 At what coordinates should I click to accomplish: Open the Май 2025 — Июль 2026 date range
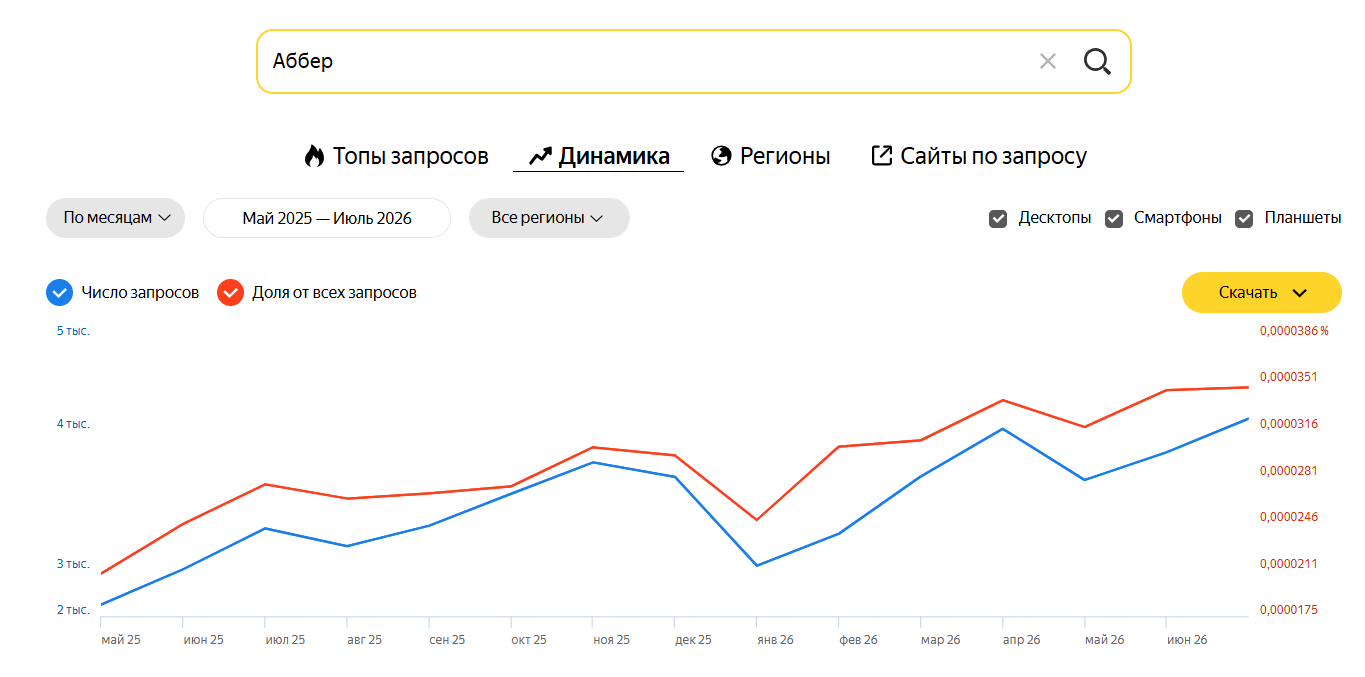pos(327,218)
